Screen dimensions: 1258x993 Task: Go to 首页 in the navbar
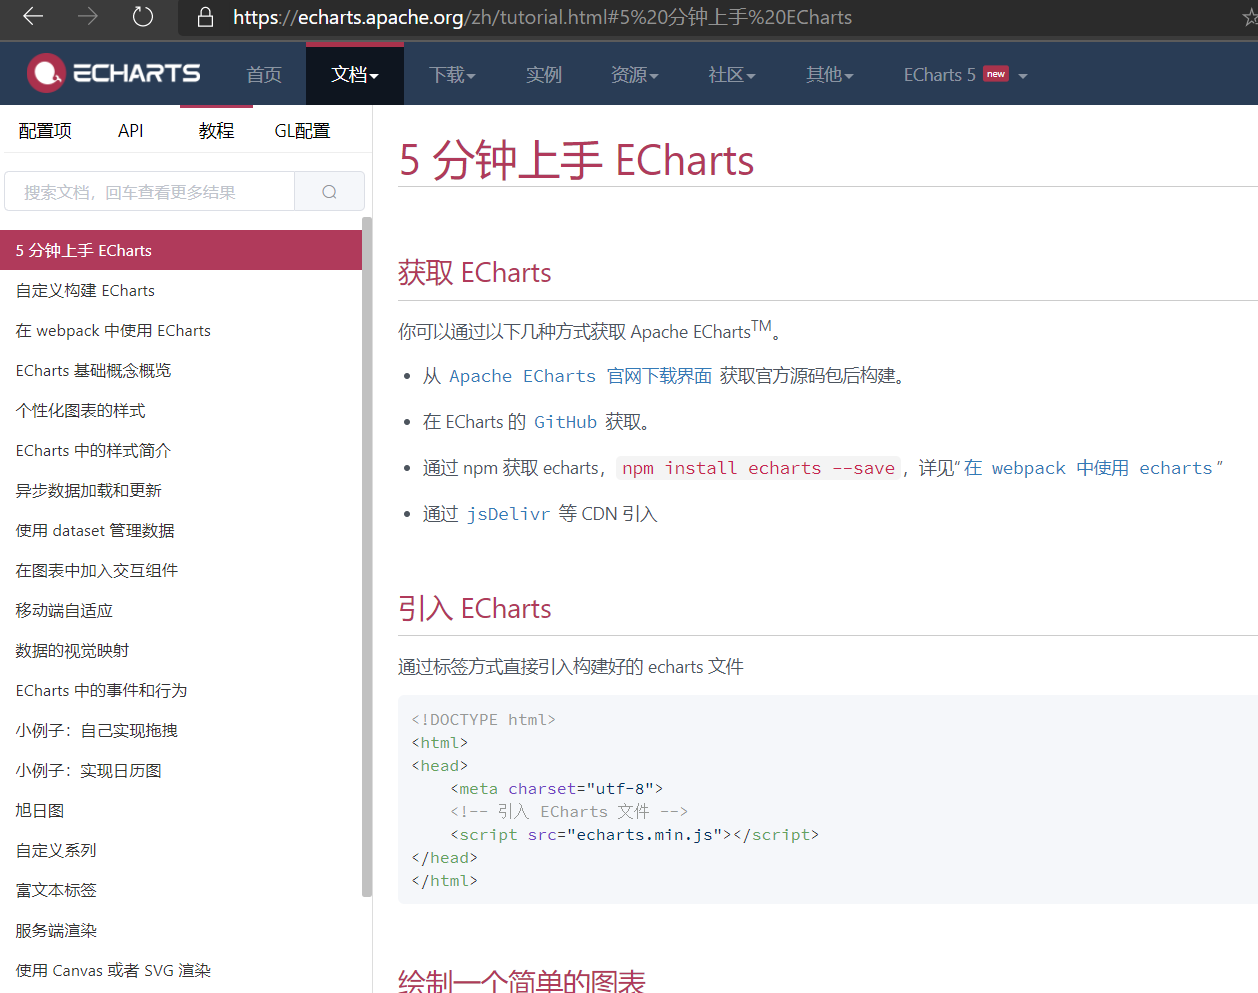(x=264, y=74)
